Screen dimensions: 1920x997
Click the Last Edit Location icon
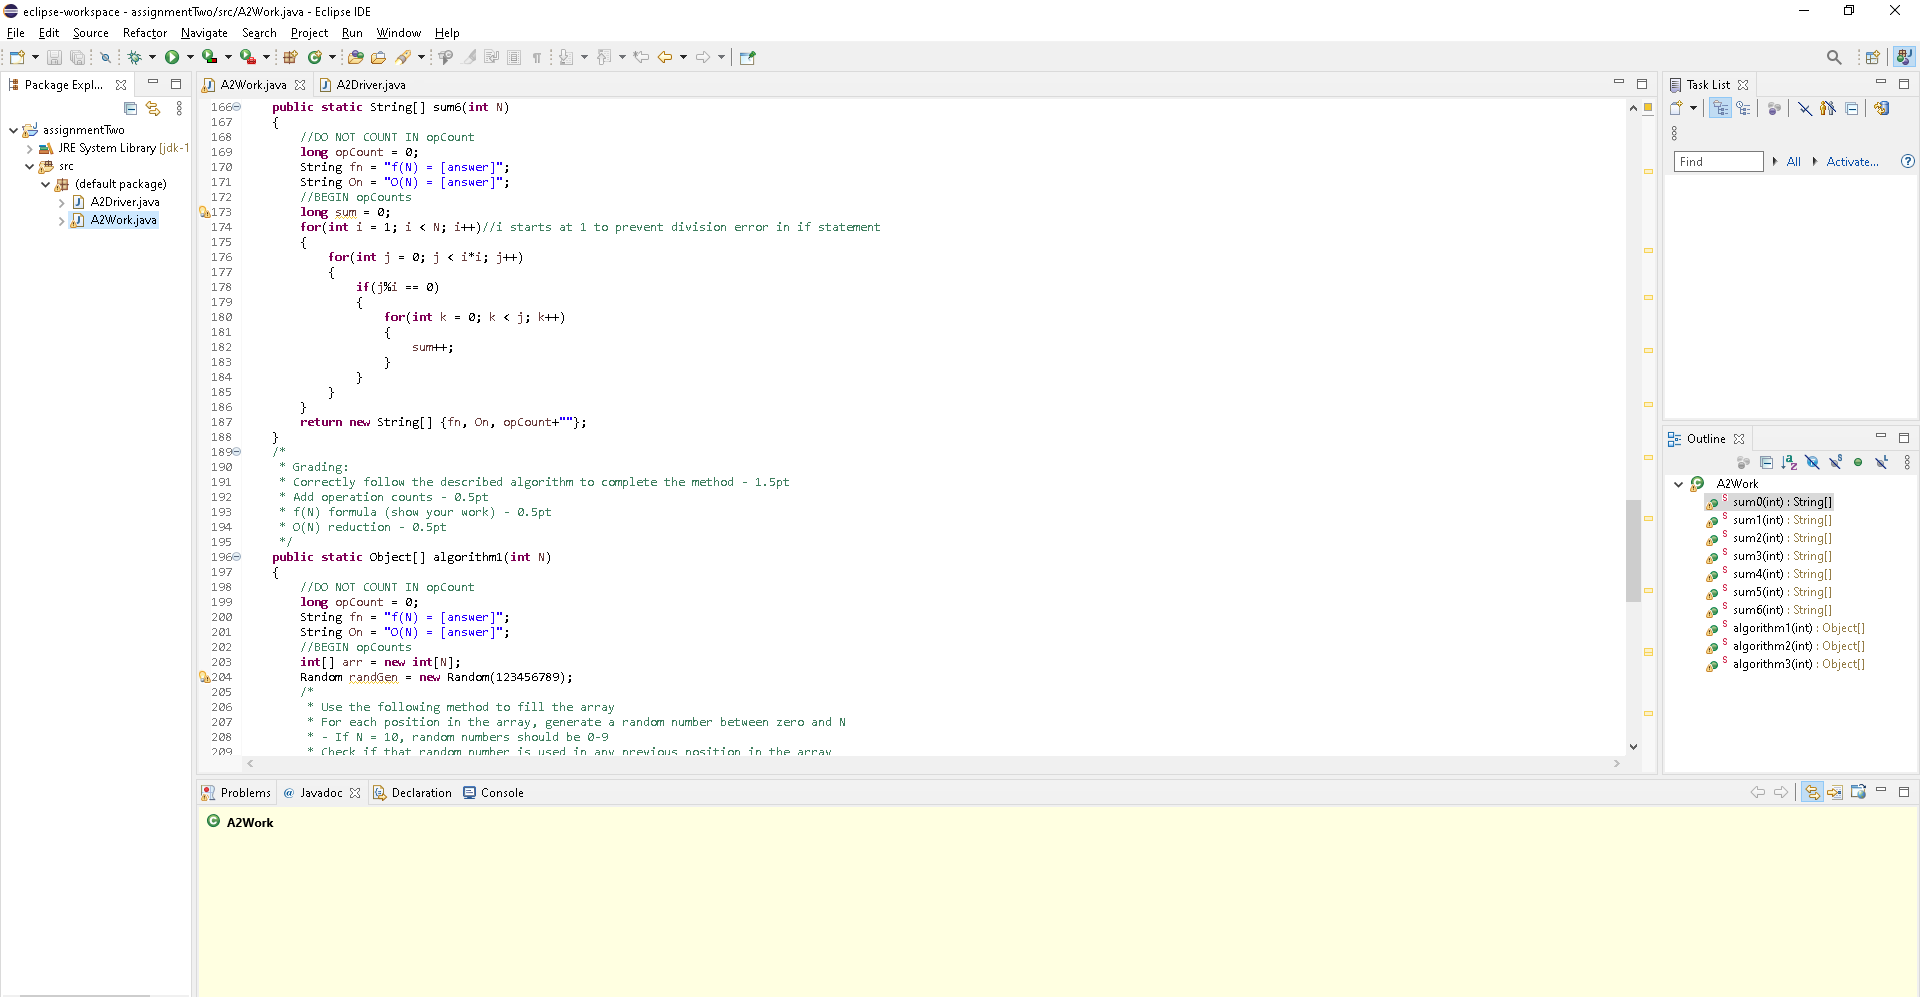click(641, 57)
